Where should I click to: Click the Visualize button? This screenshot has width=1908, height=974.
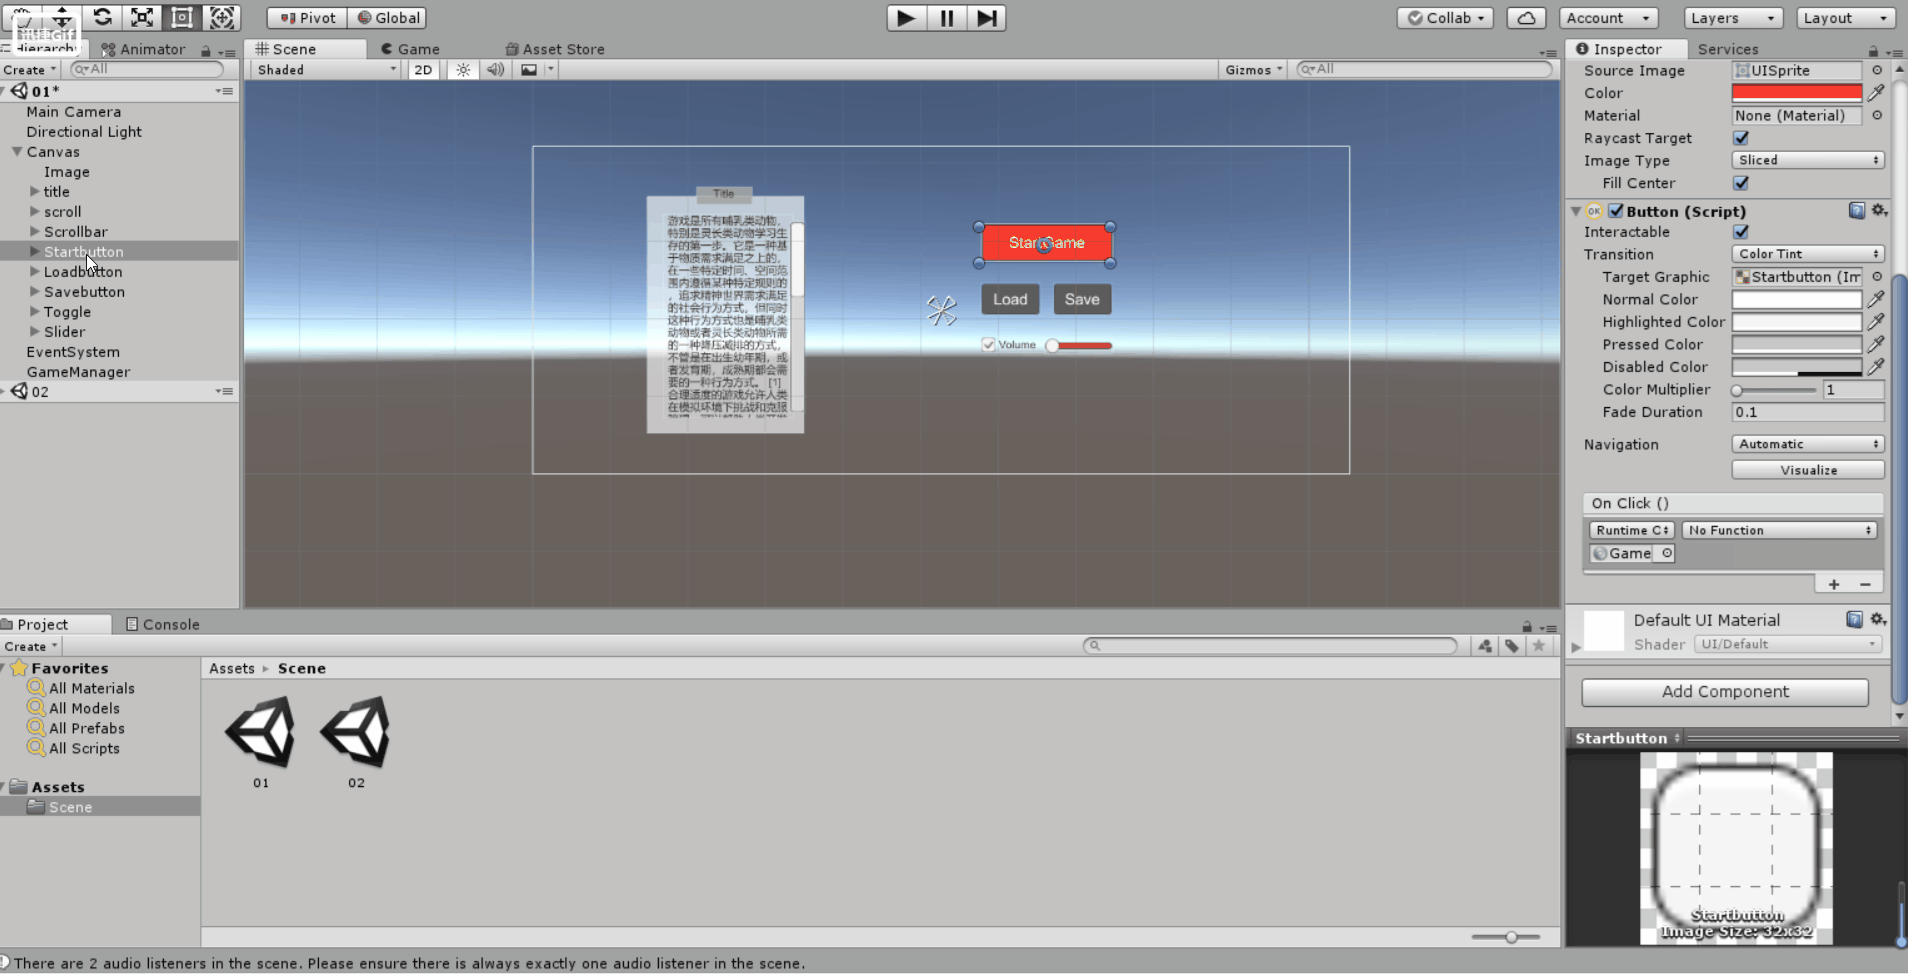pyautogui.click(x=1808, y=470)
